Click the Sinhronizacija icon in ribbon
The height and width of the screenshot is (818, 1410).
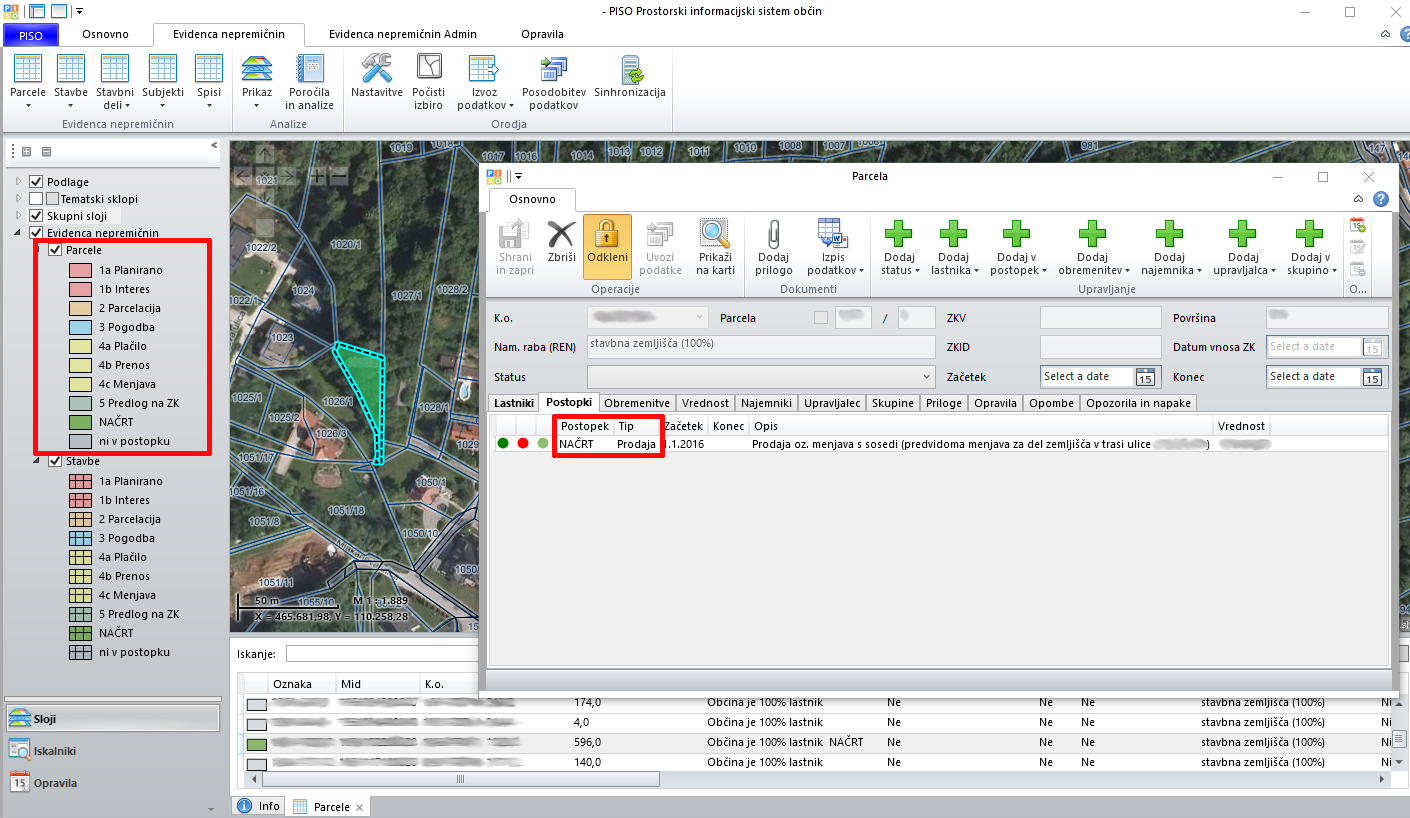pos(630,70)
